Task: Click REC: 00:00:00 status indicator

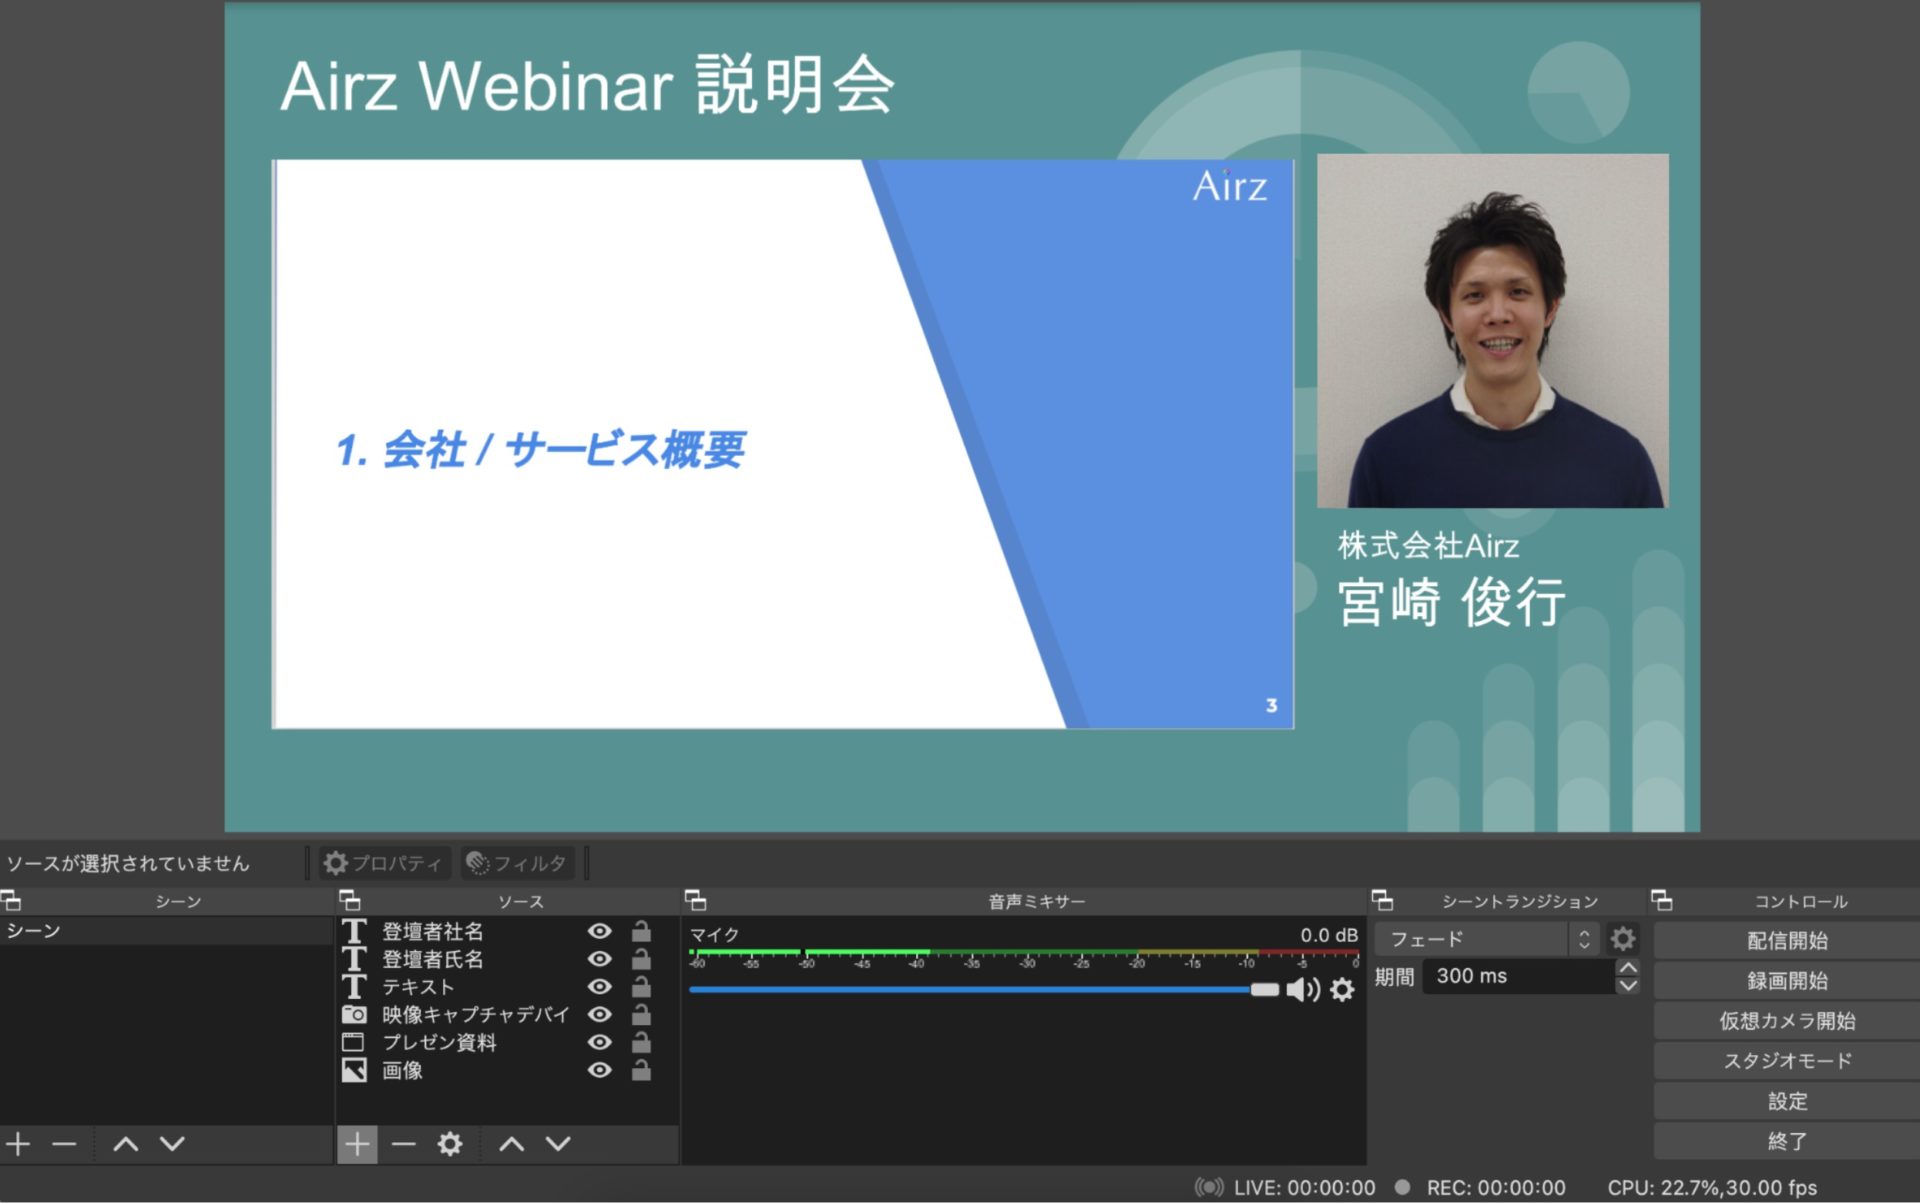Action: [1481, 1187]
